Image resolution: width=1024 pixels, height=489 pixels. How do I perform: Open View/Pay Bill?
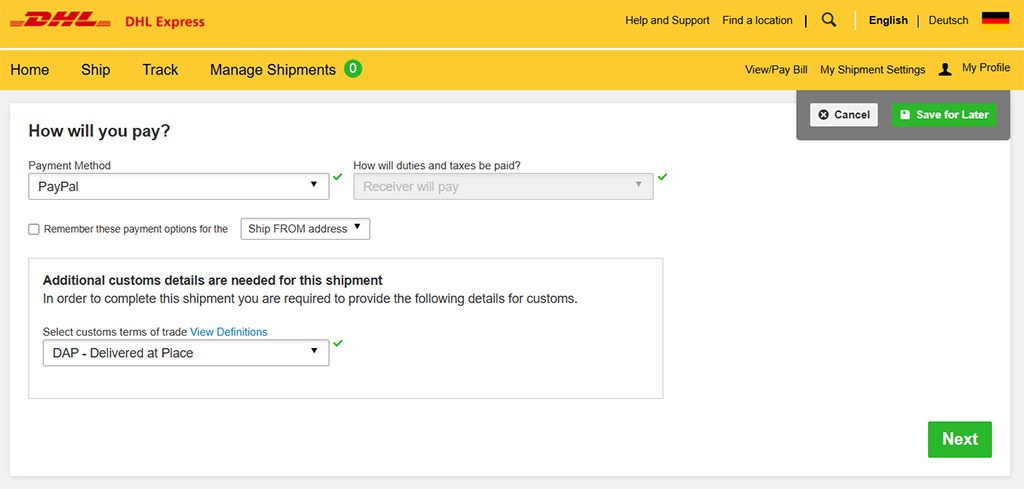coord(776,70)
